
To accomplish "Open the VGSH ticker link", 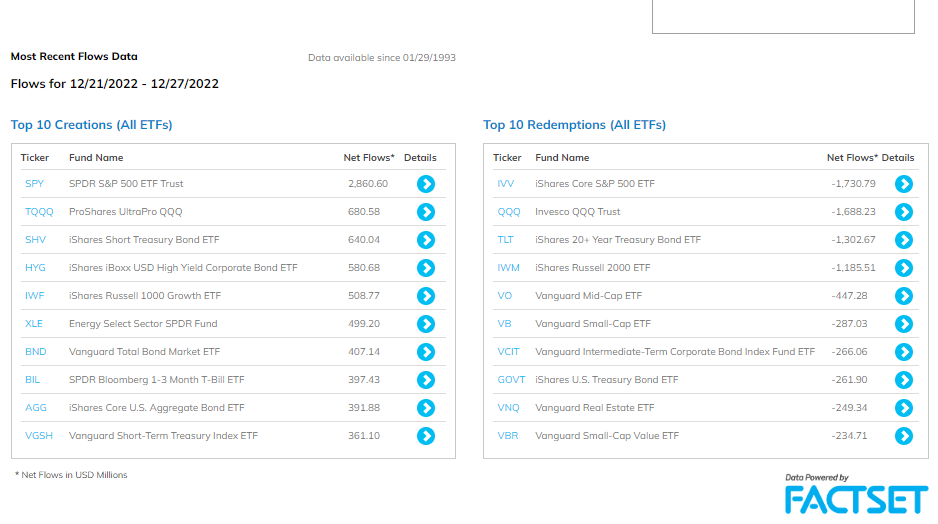I will (x=39, y=436).
